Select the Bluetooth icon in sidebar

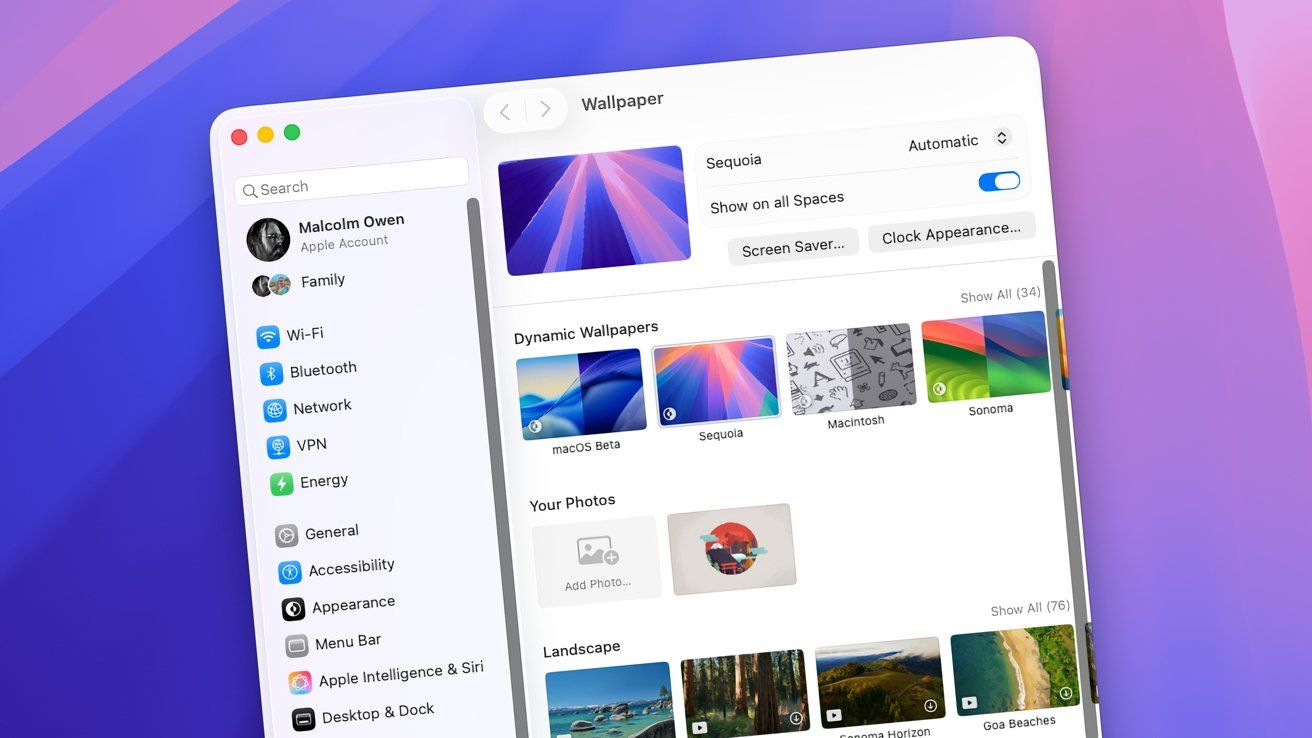tap(271, 374)
